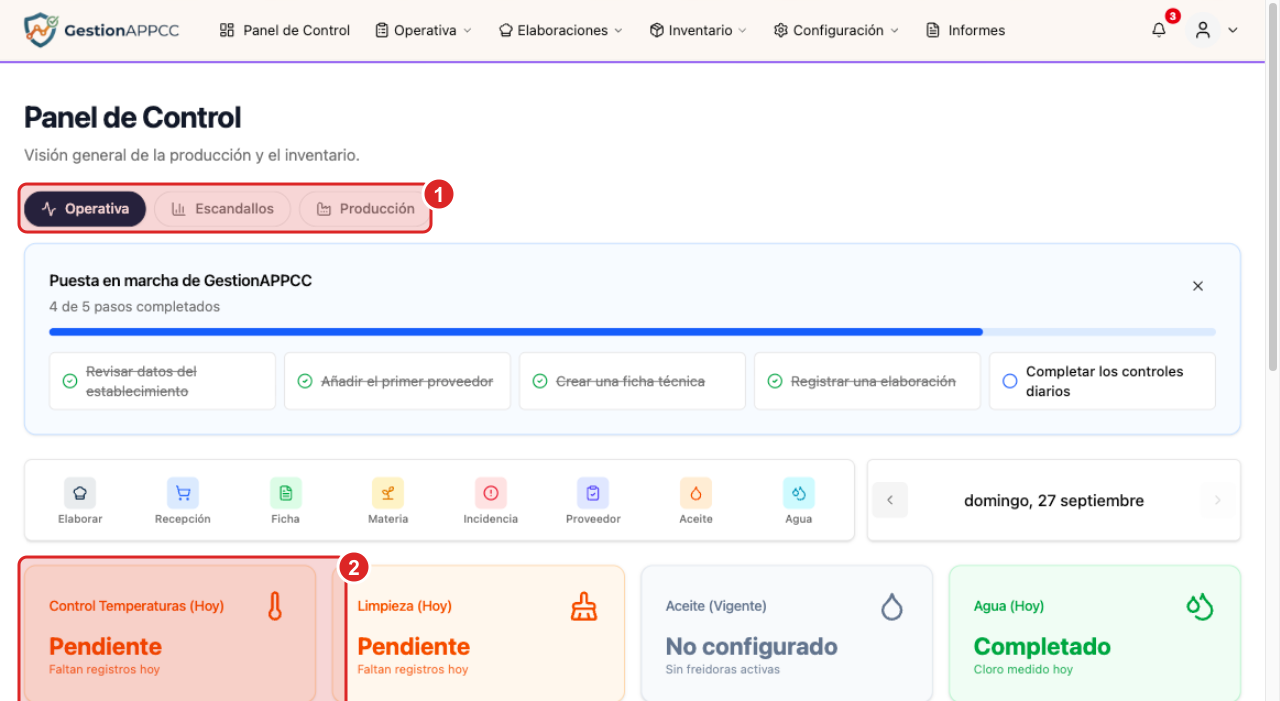Viewport: 1280px width, 701px height.
Task: Go to next day with right arrow
Action: tap(1218, 500)
